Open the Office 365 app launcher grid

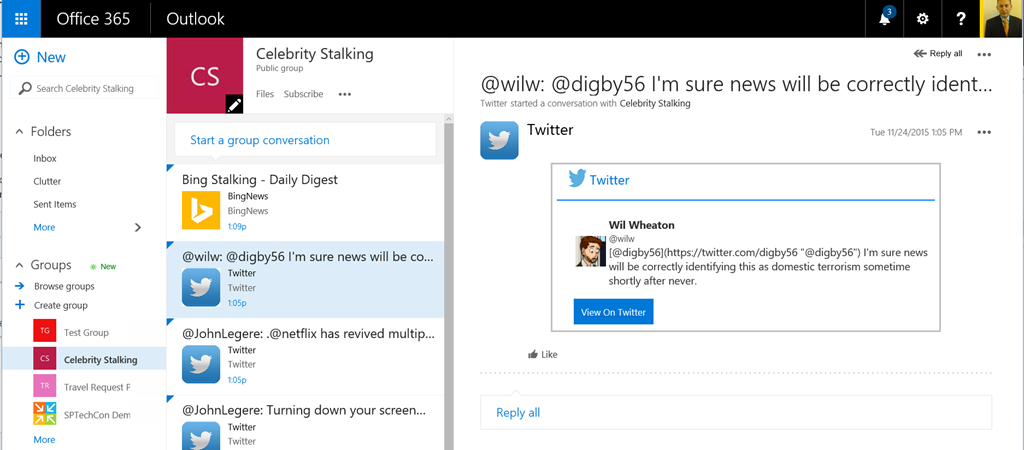pos(21,18)
